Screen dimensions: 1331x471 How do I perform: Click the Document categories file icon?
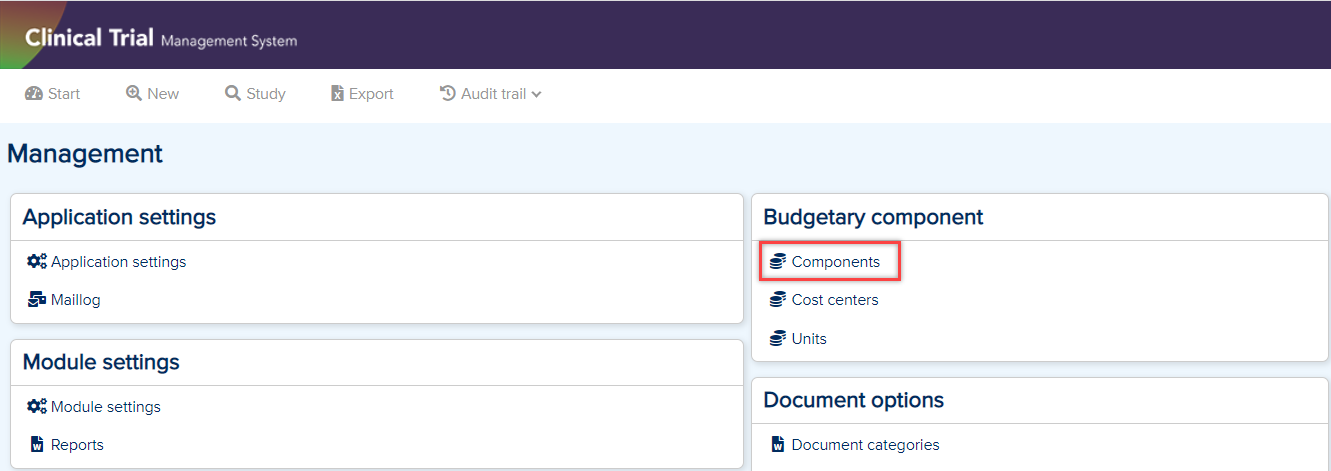pyautogui.click(x=778, y=445)
